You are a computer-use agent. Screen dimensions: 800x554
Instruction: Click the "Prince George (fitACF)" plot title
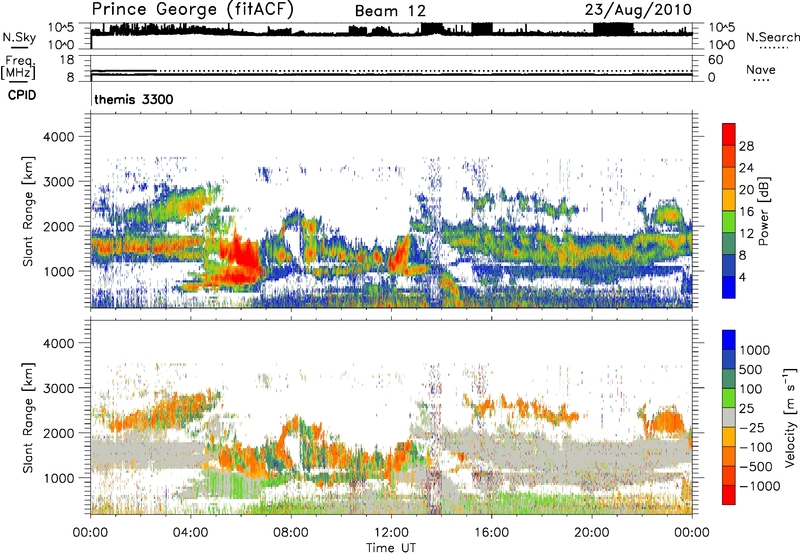[x=192, y=10]
